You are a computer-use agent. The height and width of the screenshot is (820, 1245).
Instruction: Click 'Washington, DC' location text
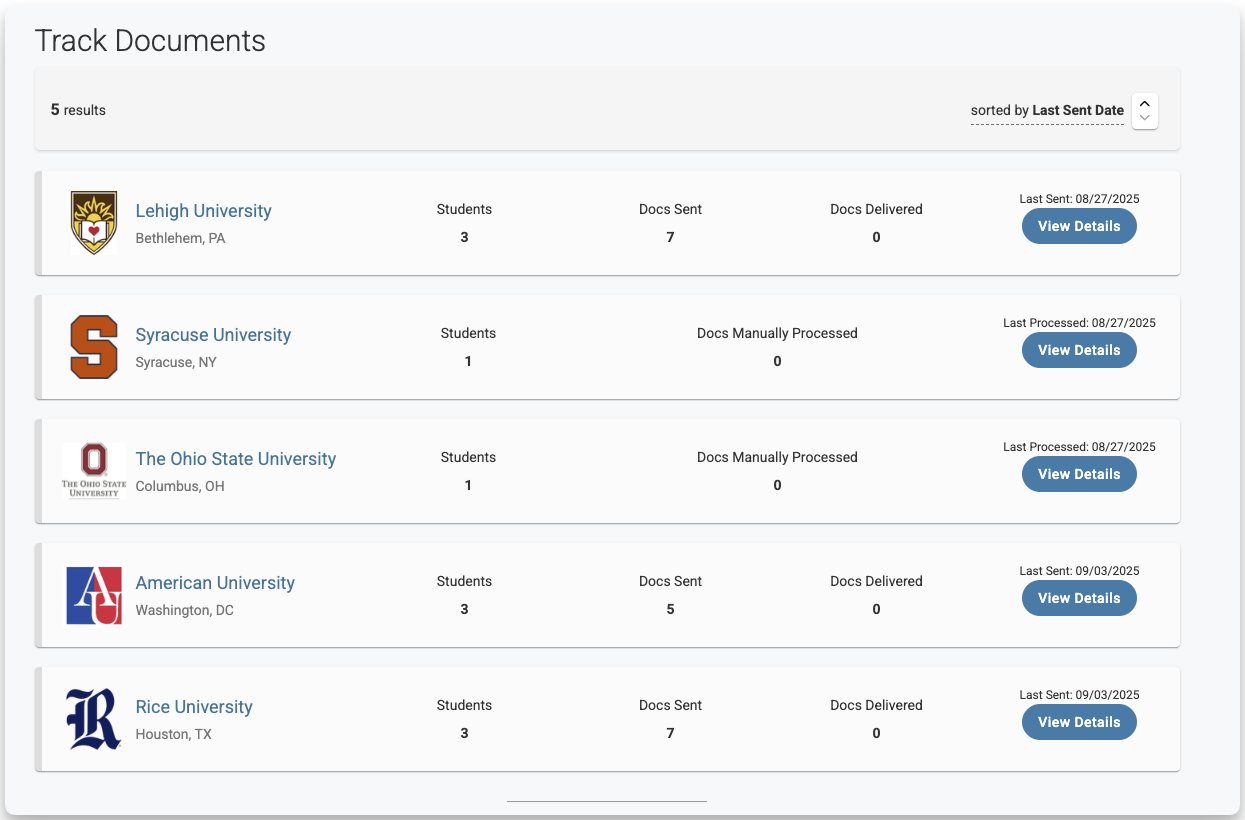tap(185, 610)
